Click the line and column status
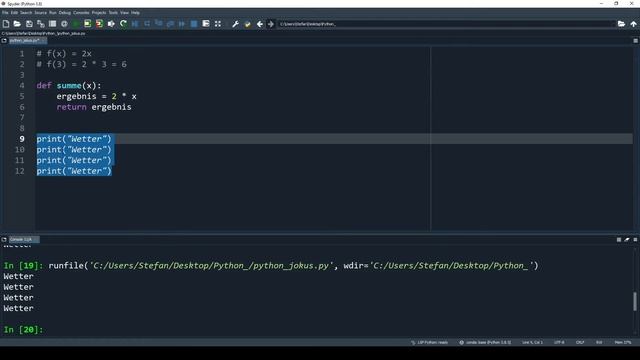640x360 pixels. tap(532, 342)
